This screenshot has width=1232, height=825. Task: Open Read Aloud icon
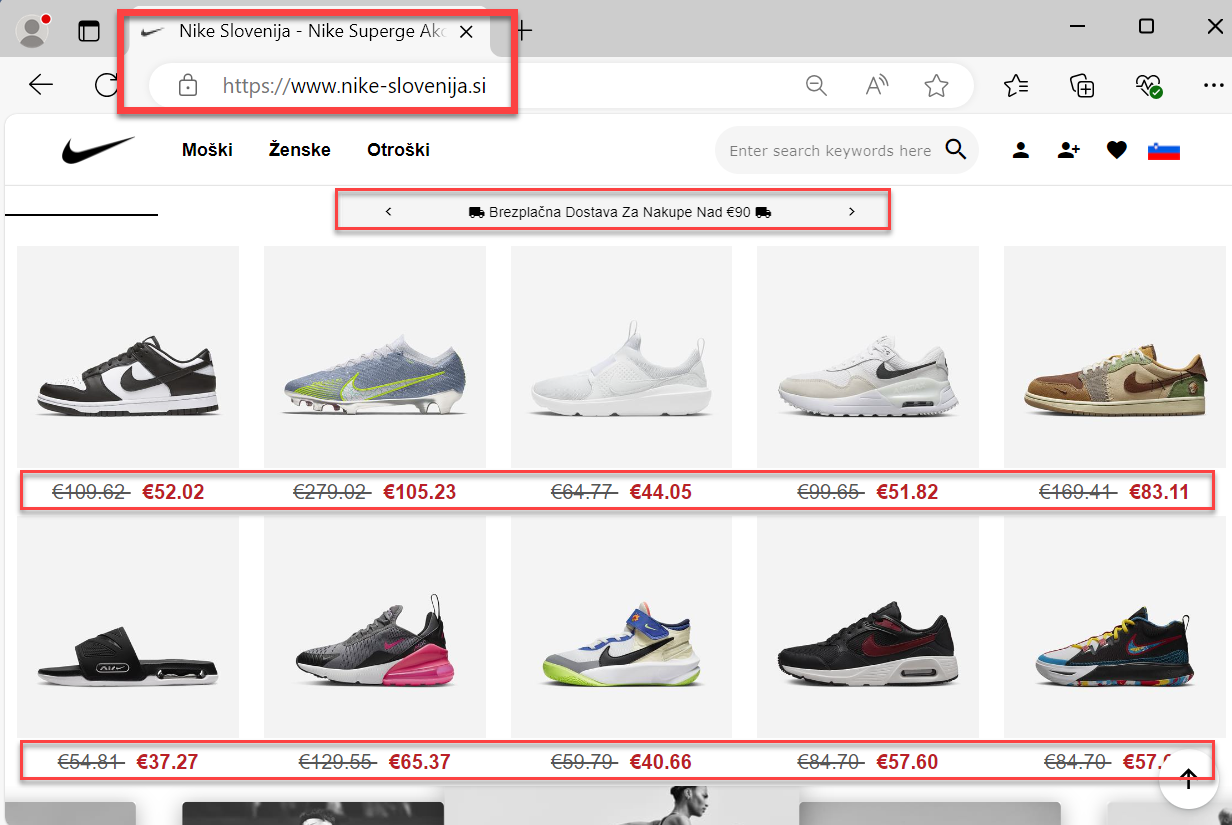(x=877, y=86)
